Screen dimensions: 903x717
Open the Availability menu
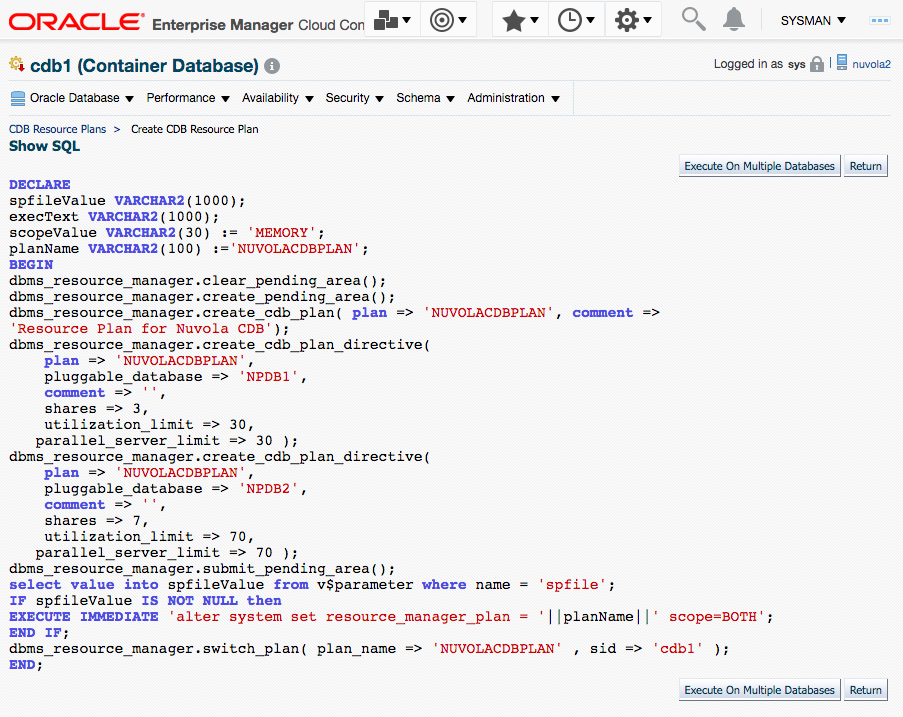pyautogui.click(x=278, y=98)
